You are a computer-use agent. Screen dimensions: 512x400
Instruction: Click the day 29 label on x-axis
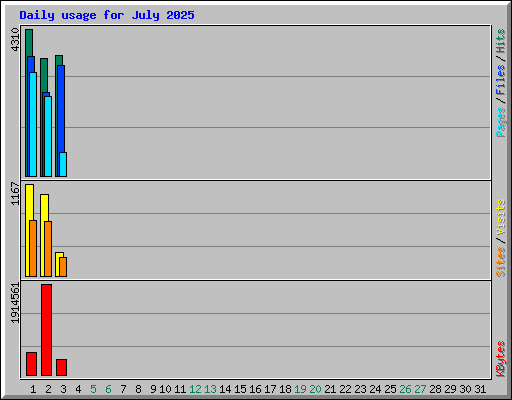point(450,389)
